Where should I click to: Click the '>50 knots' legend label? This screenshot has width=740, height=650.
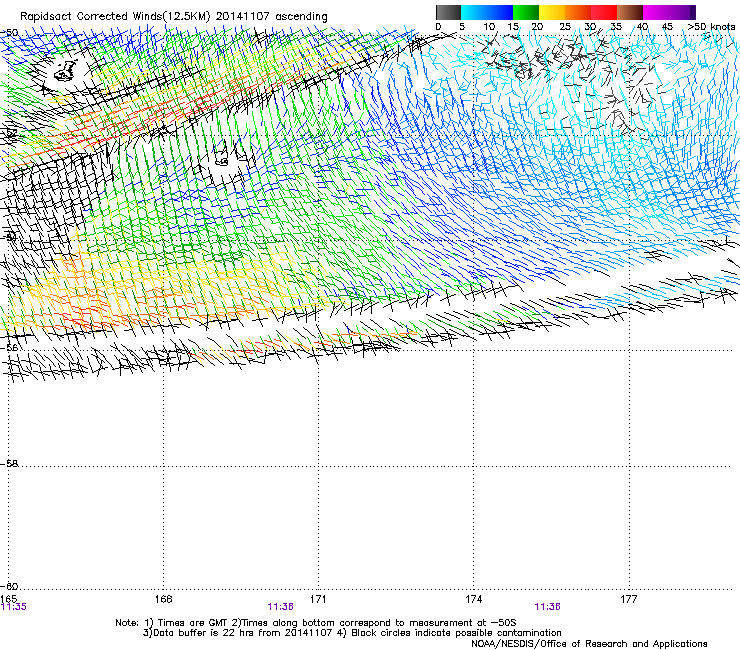[x=712, y=27]
